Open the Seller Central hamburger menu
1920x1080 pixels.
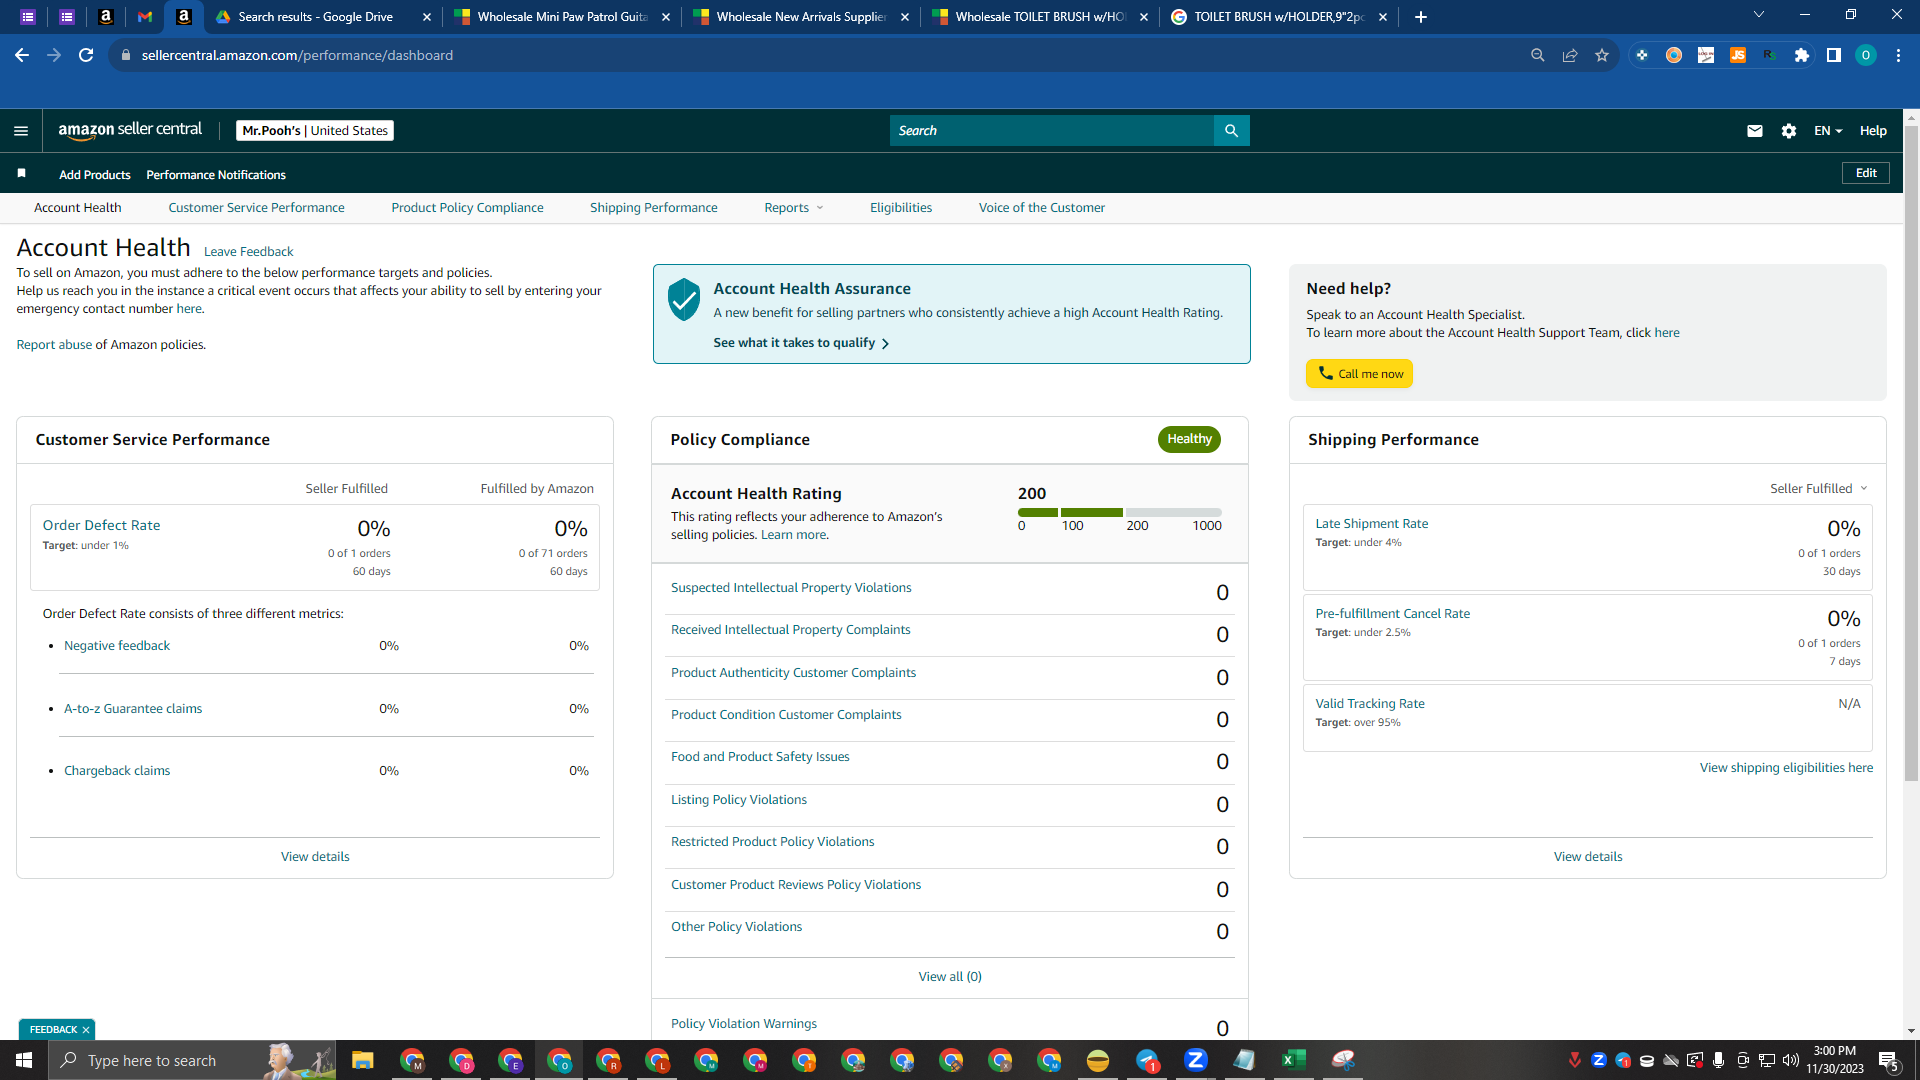click(21, 131)
